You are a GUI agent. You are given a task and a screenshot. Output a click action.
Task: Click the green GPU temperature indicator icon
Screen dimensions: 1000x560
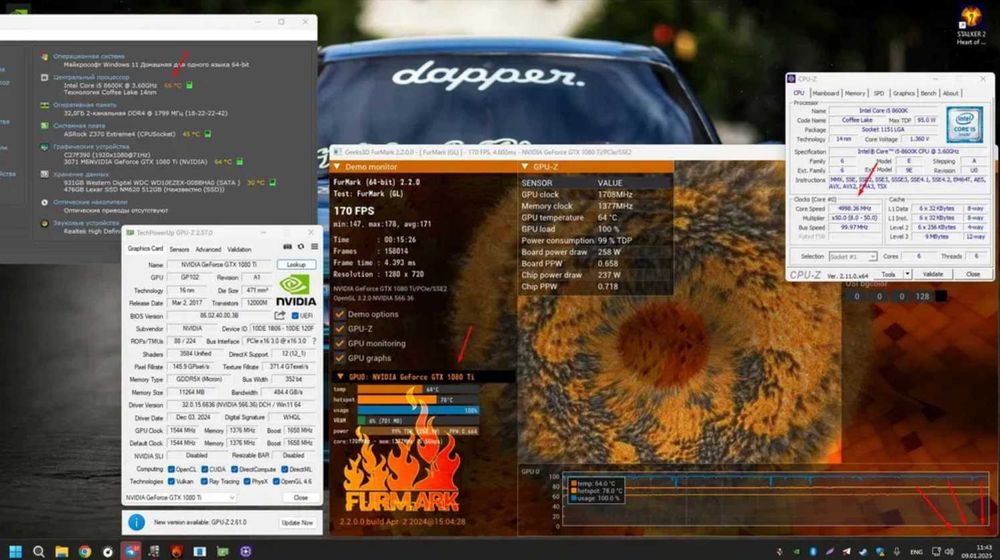(x=240, y=161)
